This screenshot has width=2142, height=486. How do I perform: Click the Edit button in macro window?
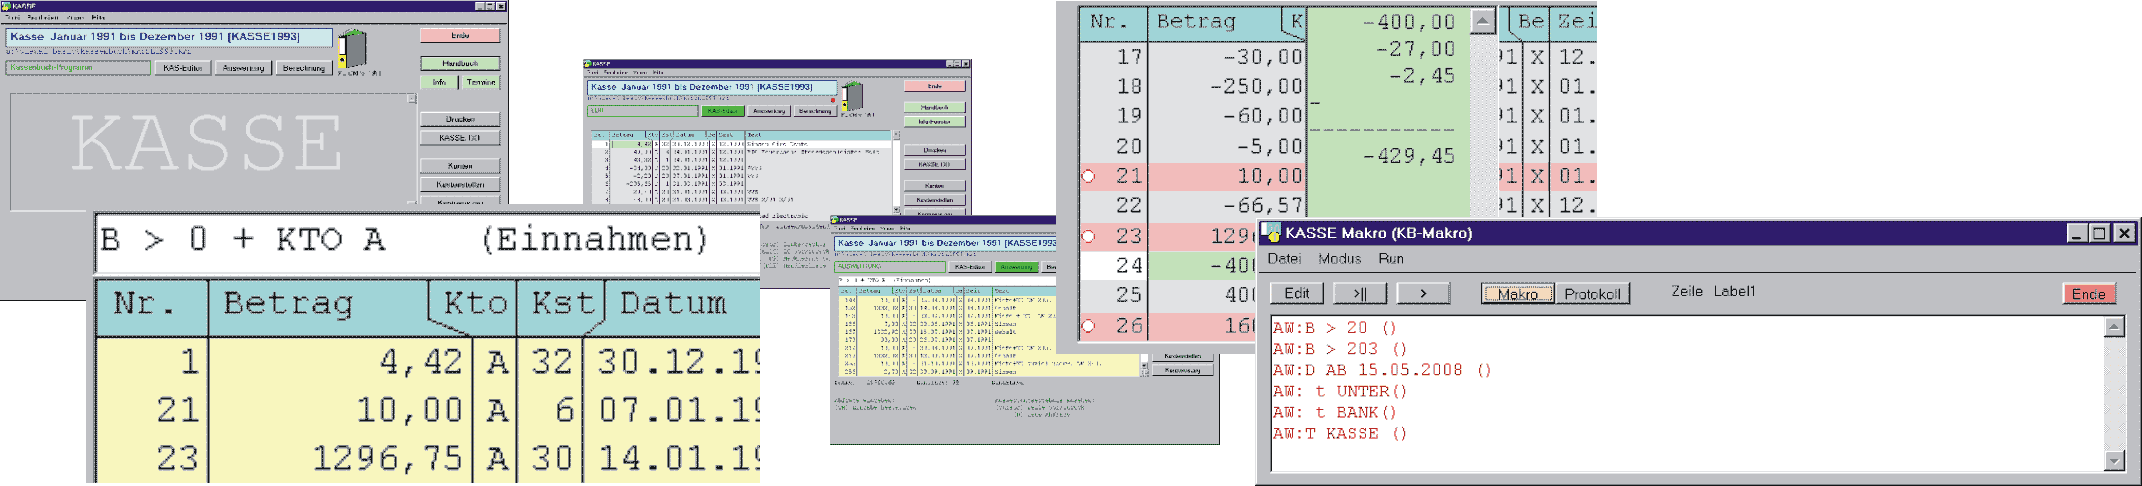click(1297, 293)
